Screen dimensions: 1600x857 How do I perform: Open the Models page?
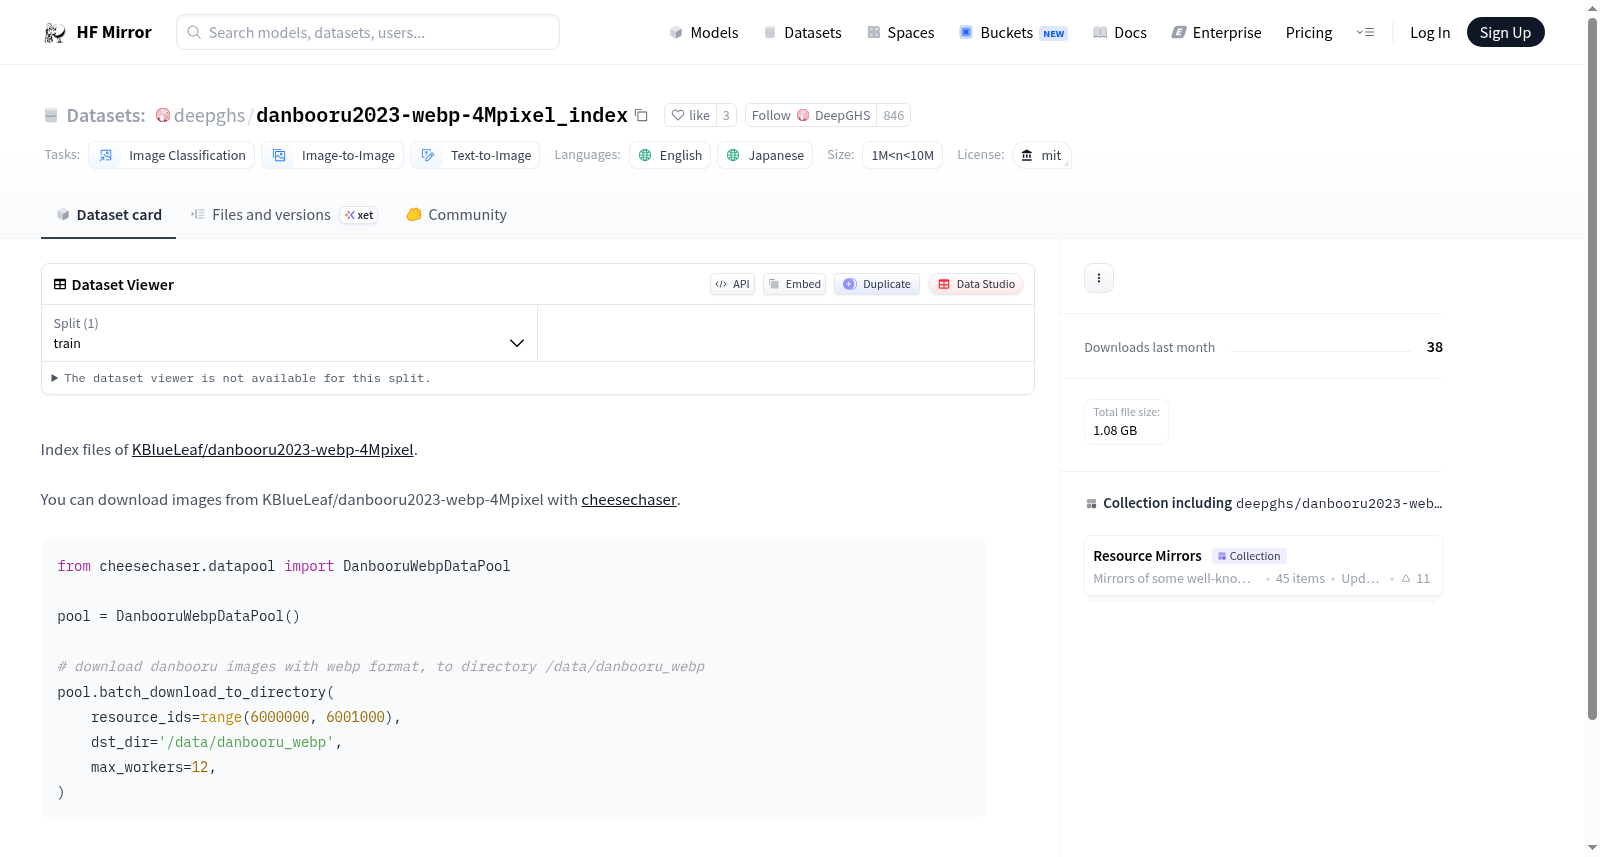tap(704, 33)
